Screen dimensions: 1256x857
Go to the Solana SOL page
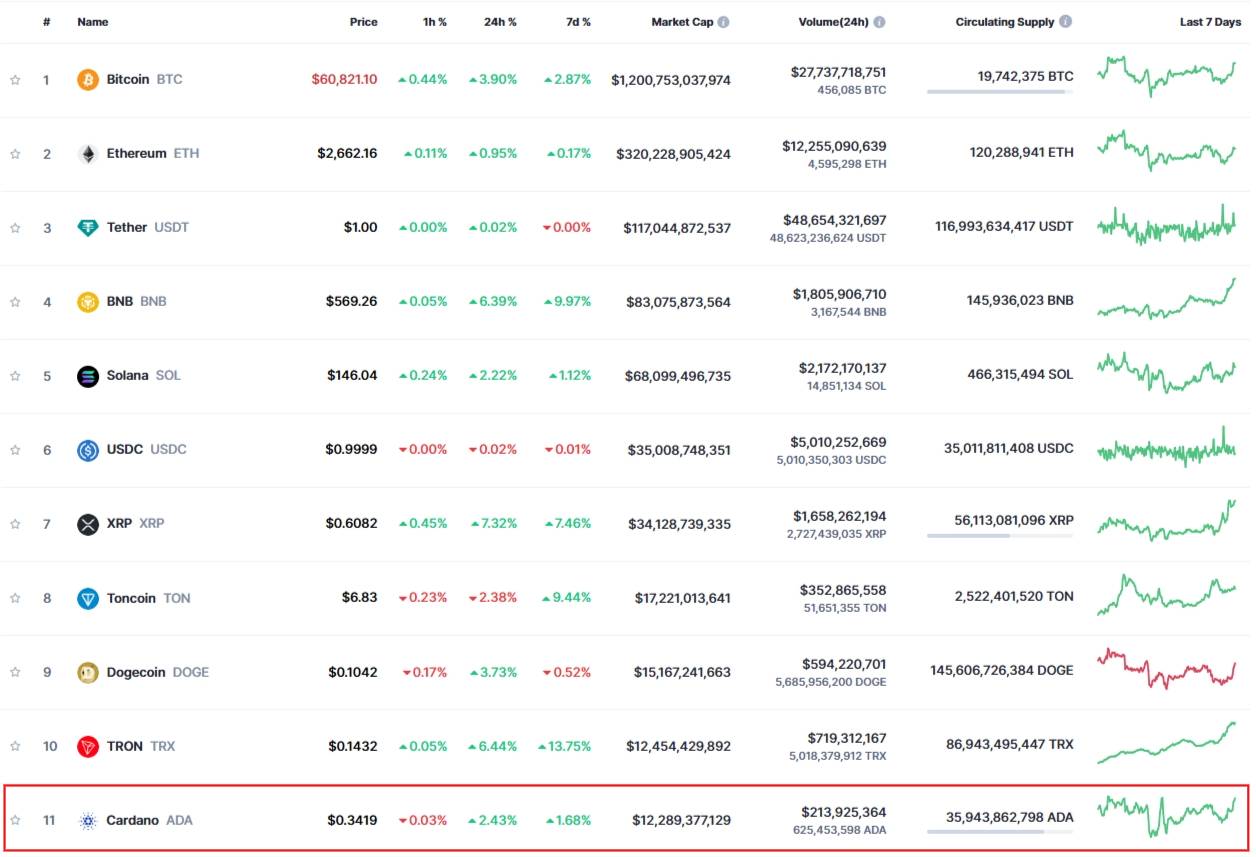click(x=144, y=376)
